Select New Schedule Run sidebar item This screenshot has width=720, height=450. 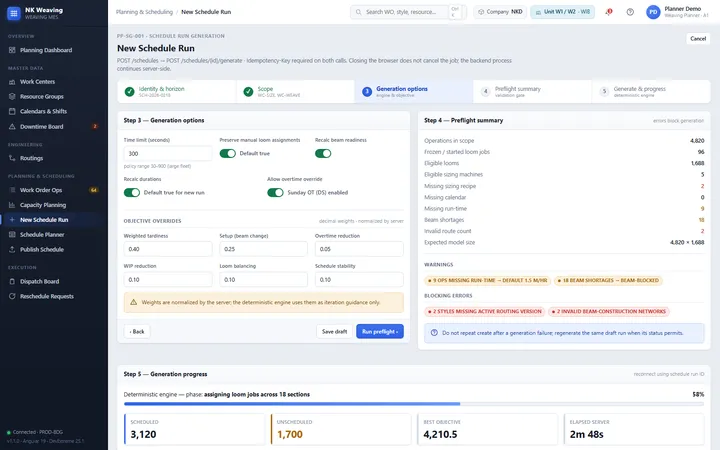tap(54, 219)
